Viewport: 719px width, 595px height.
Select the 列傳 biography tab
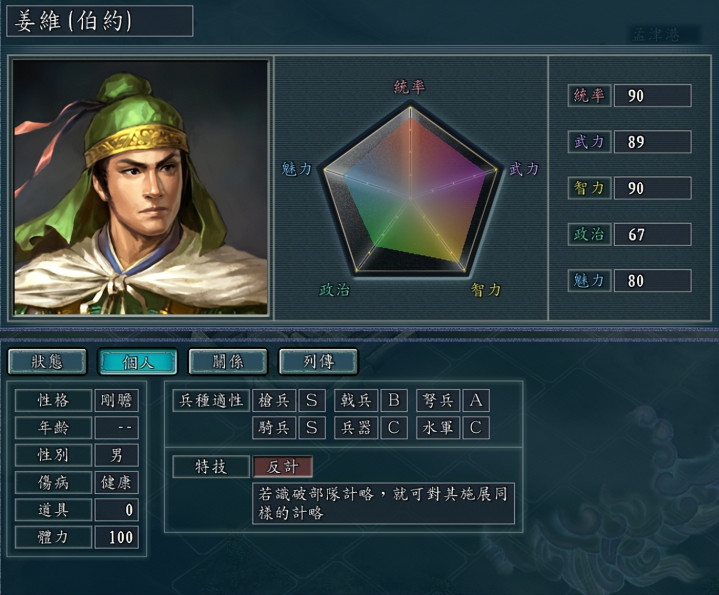coord(317,361)
